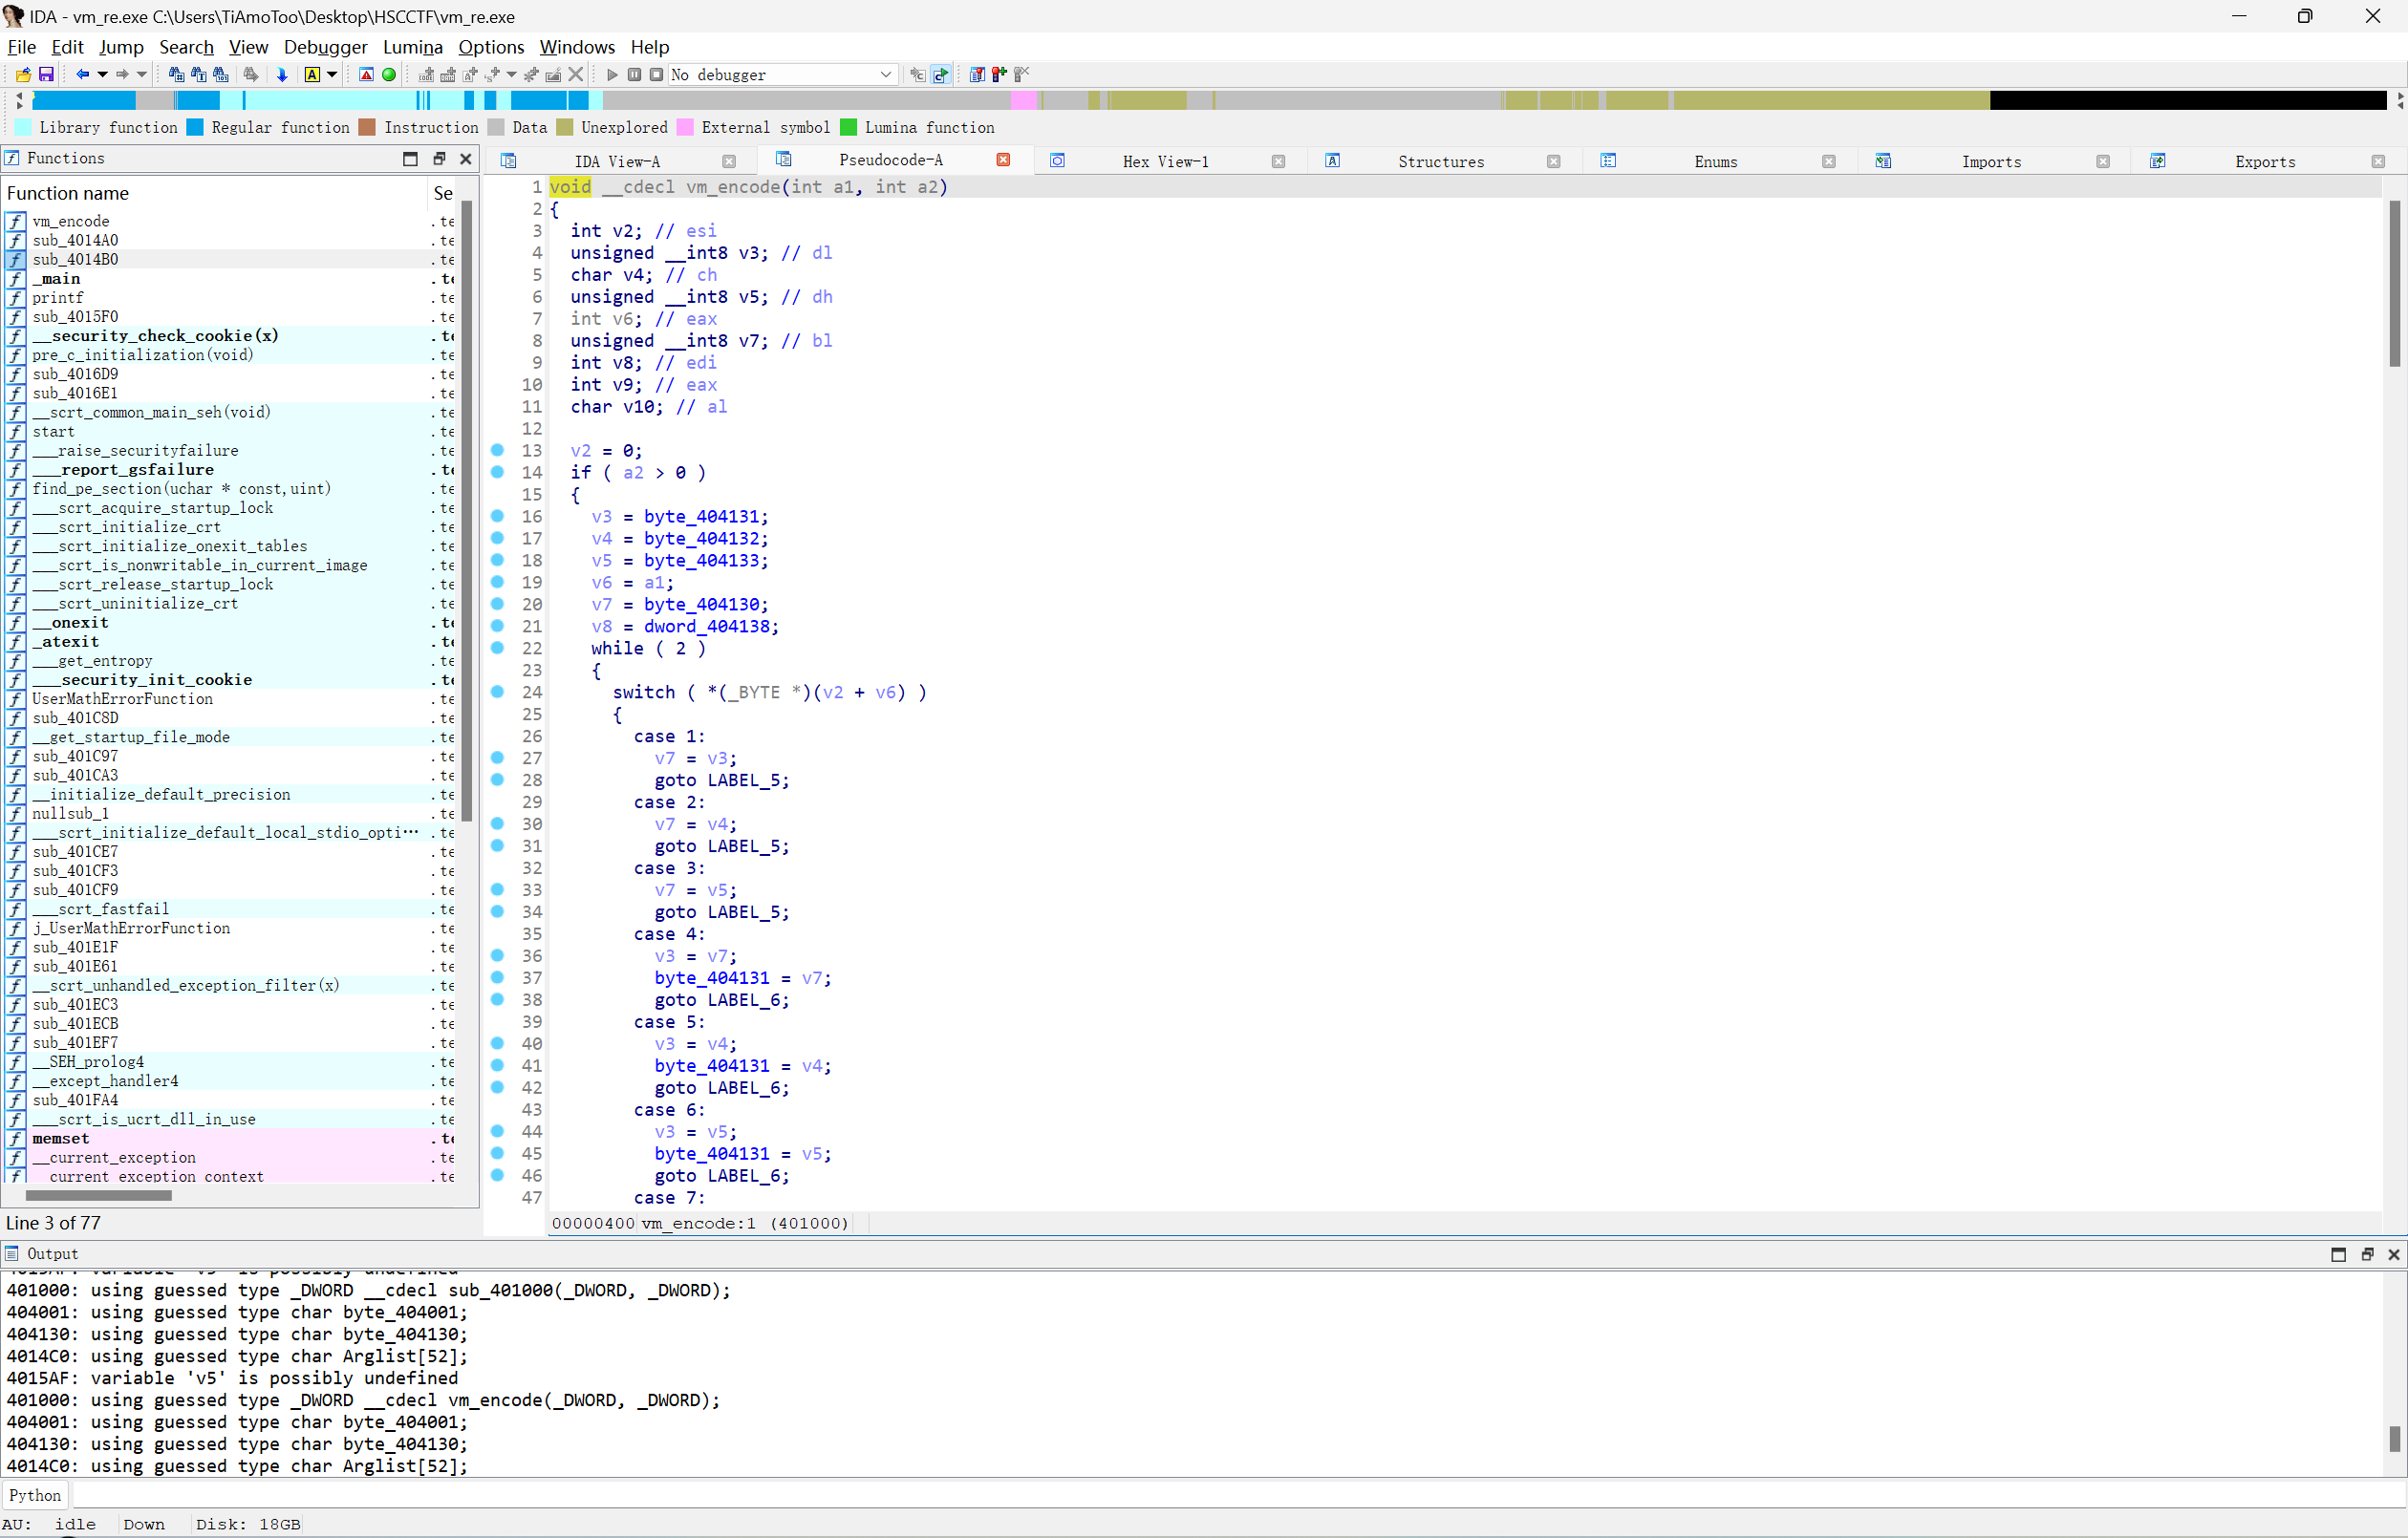Click the binoculars byte sequence search icon

[221, 74]
